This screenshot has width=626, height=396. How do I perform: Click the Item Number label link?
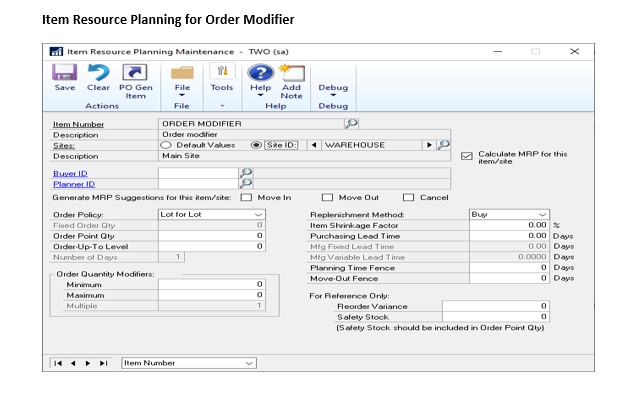point(78,125)
